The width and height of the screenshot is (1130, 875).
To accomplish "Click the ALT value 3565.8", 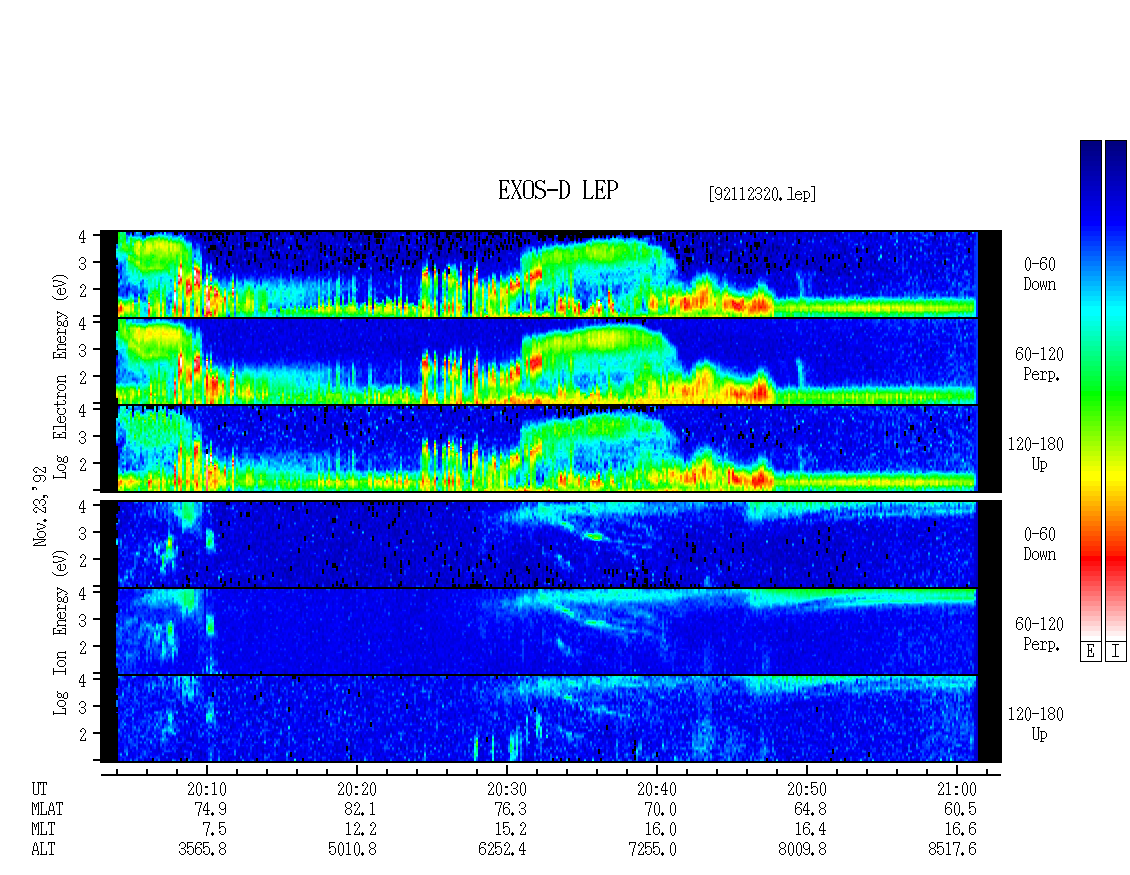I will pyautogui.click(x=203, y=850).
